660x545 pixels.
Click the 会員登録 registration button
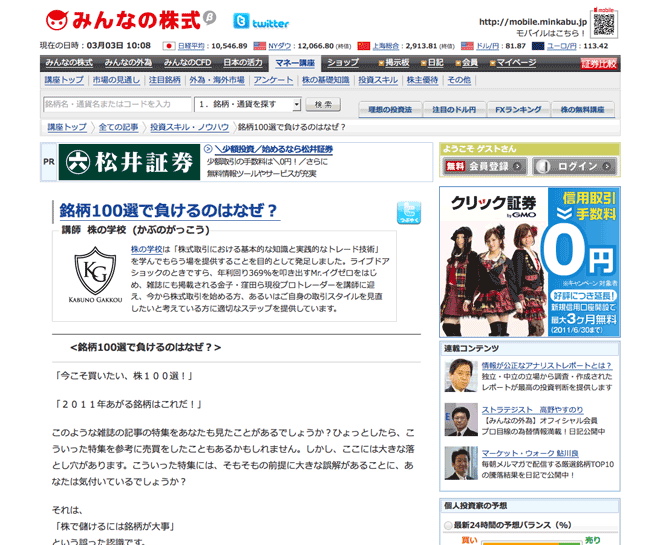[x=486, y=167]
